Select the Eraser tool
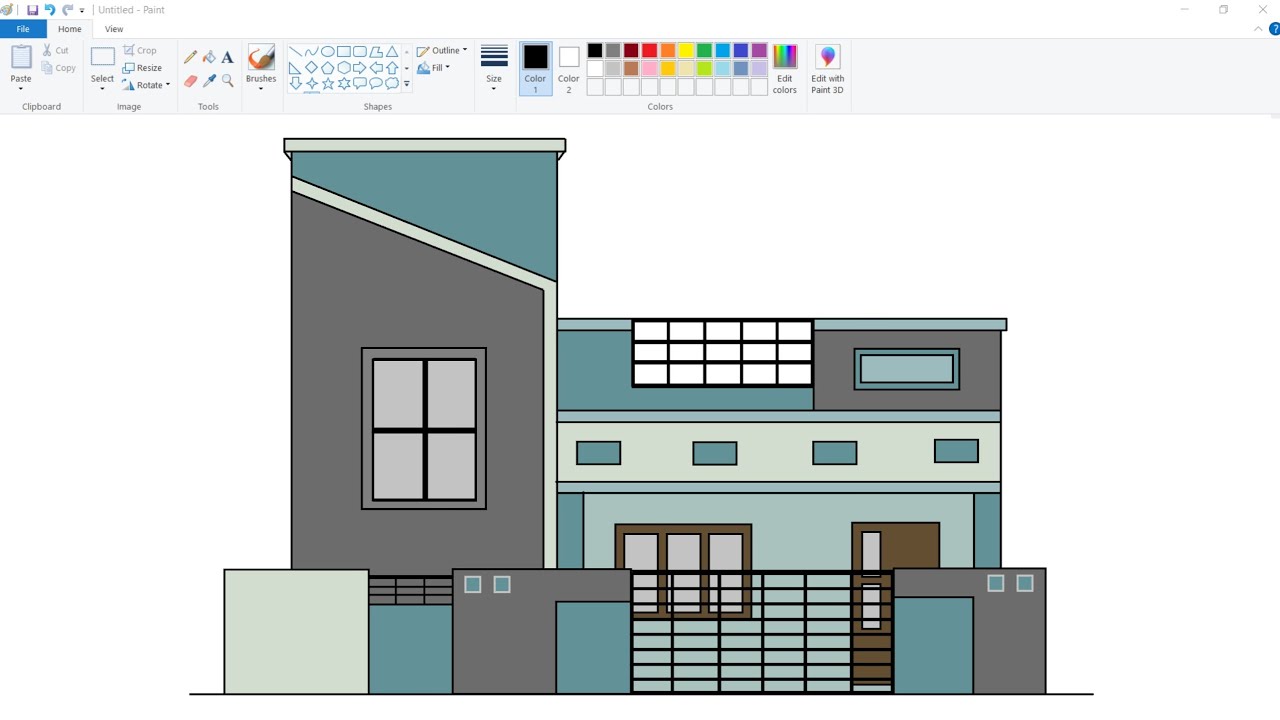This screenshot has height=720, width=1280. tap(190, 81)
